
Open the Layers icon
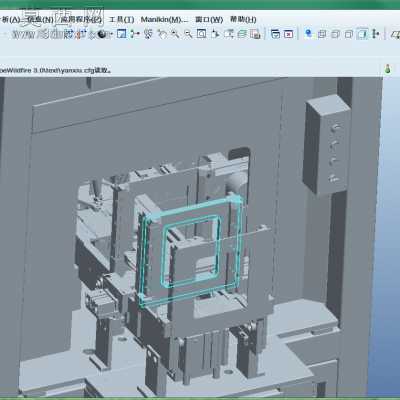click(242, 34)
